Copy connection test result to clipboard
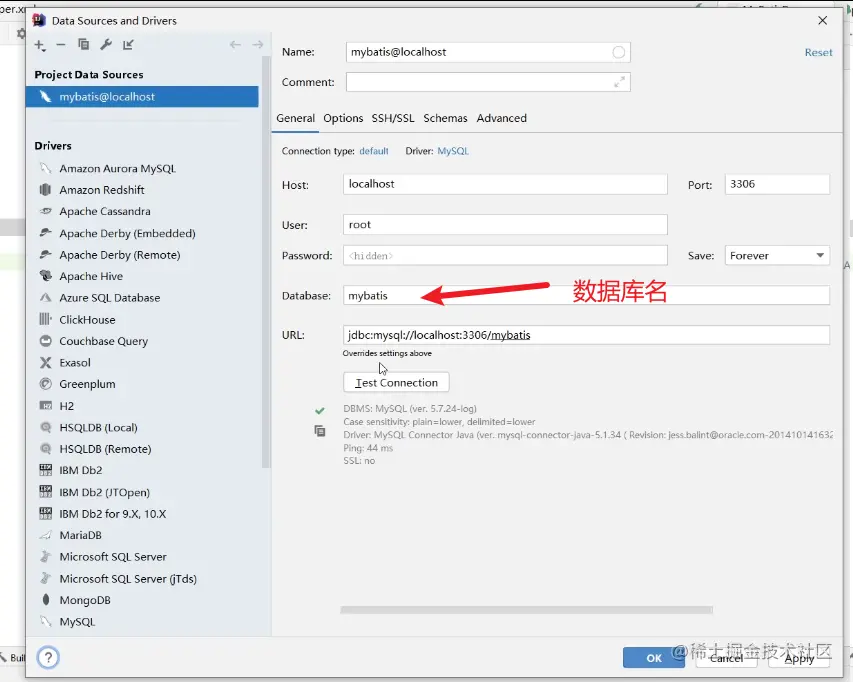This screenshot has height=682, width=853. [320, 431]
